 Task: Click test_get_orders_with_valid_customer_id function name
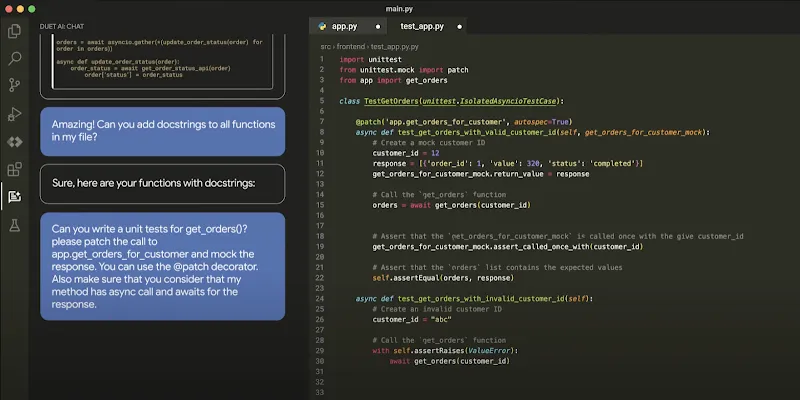[x=476, y=132]
